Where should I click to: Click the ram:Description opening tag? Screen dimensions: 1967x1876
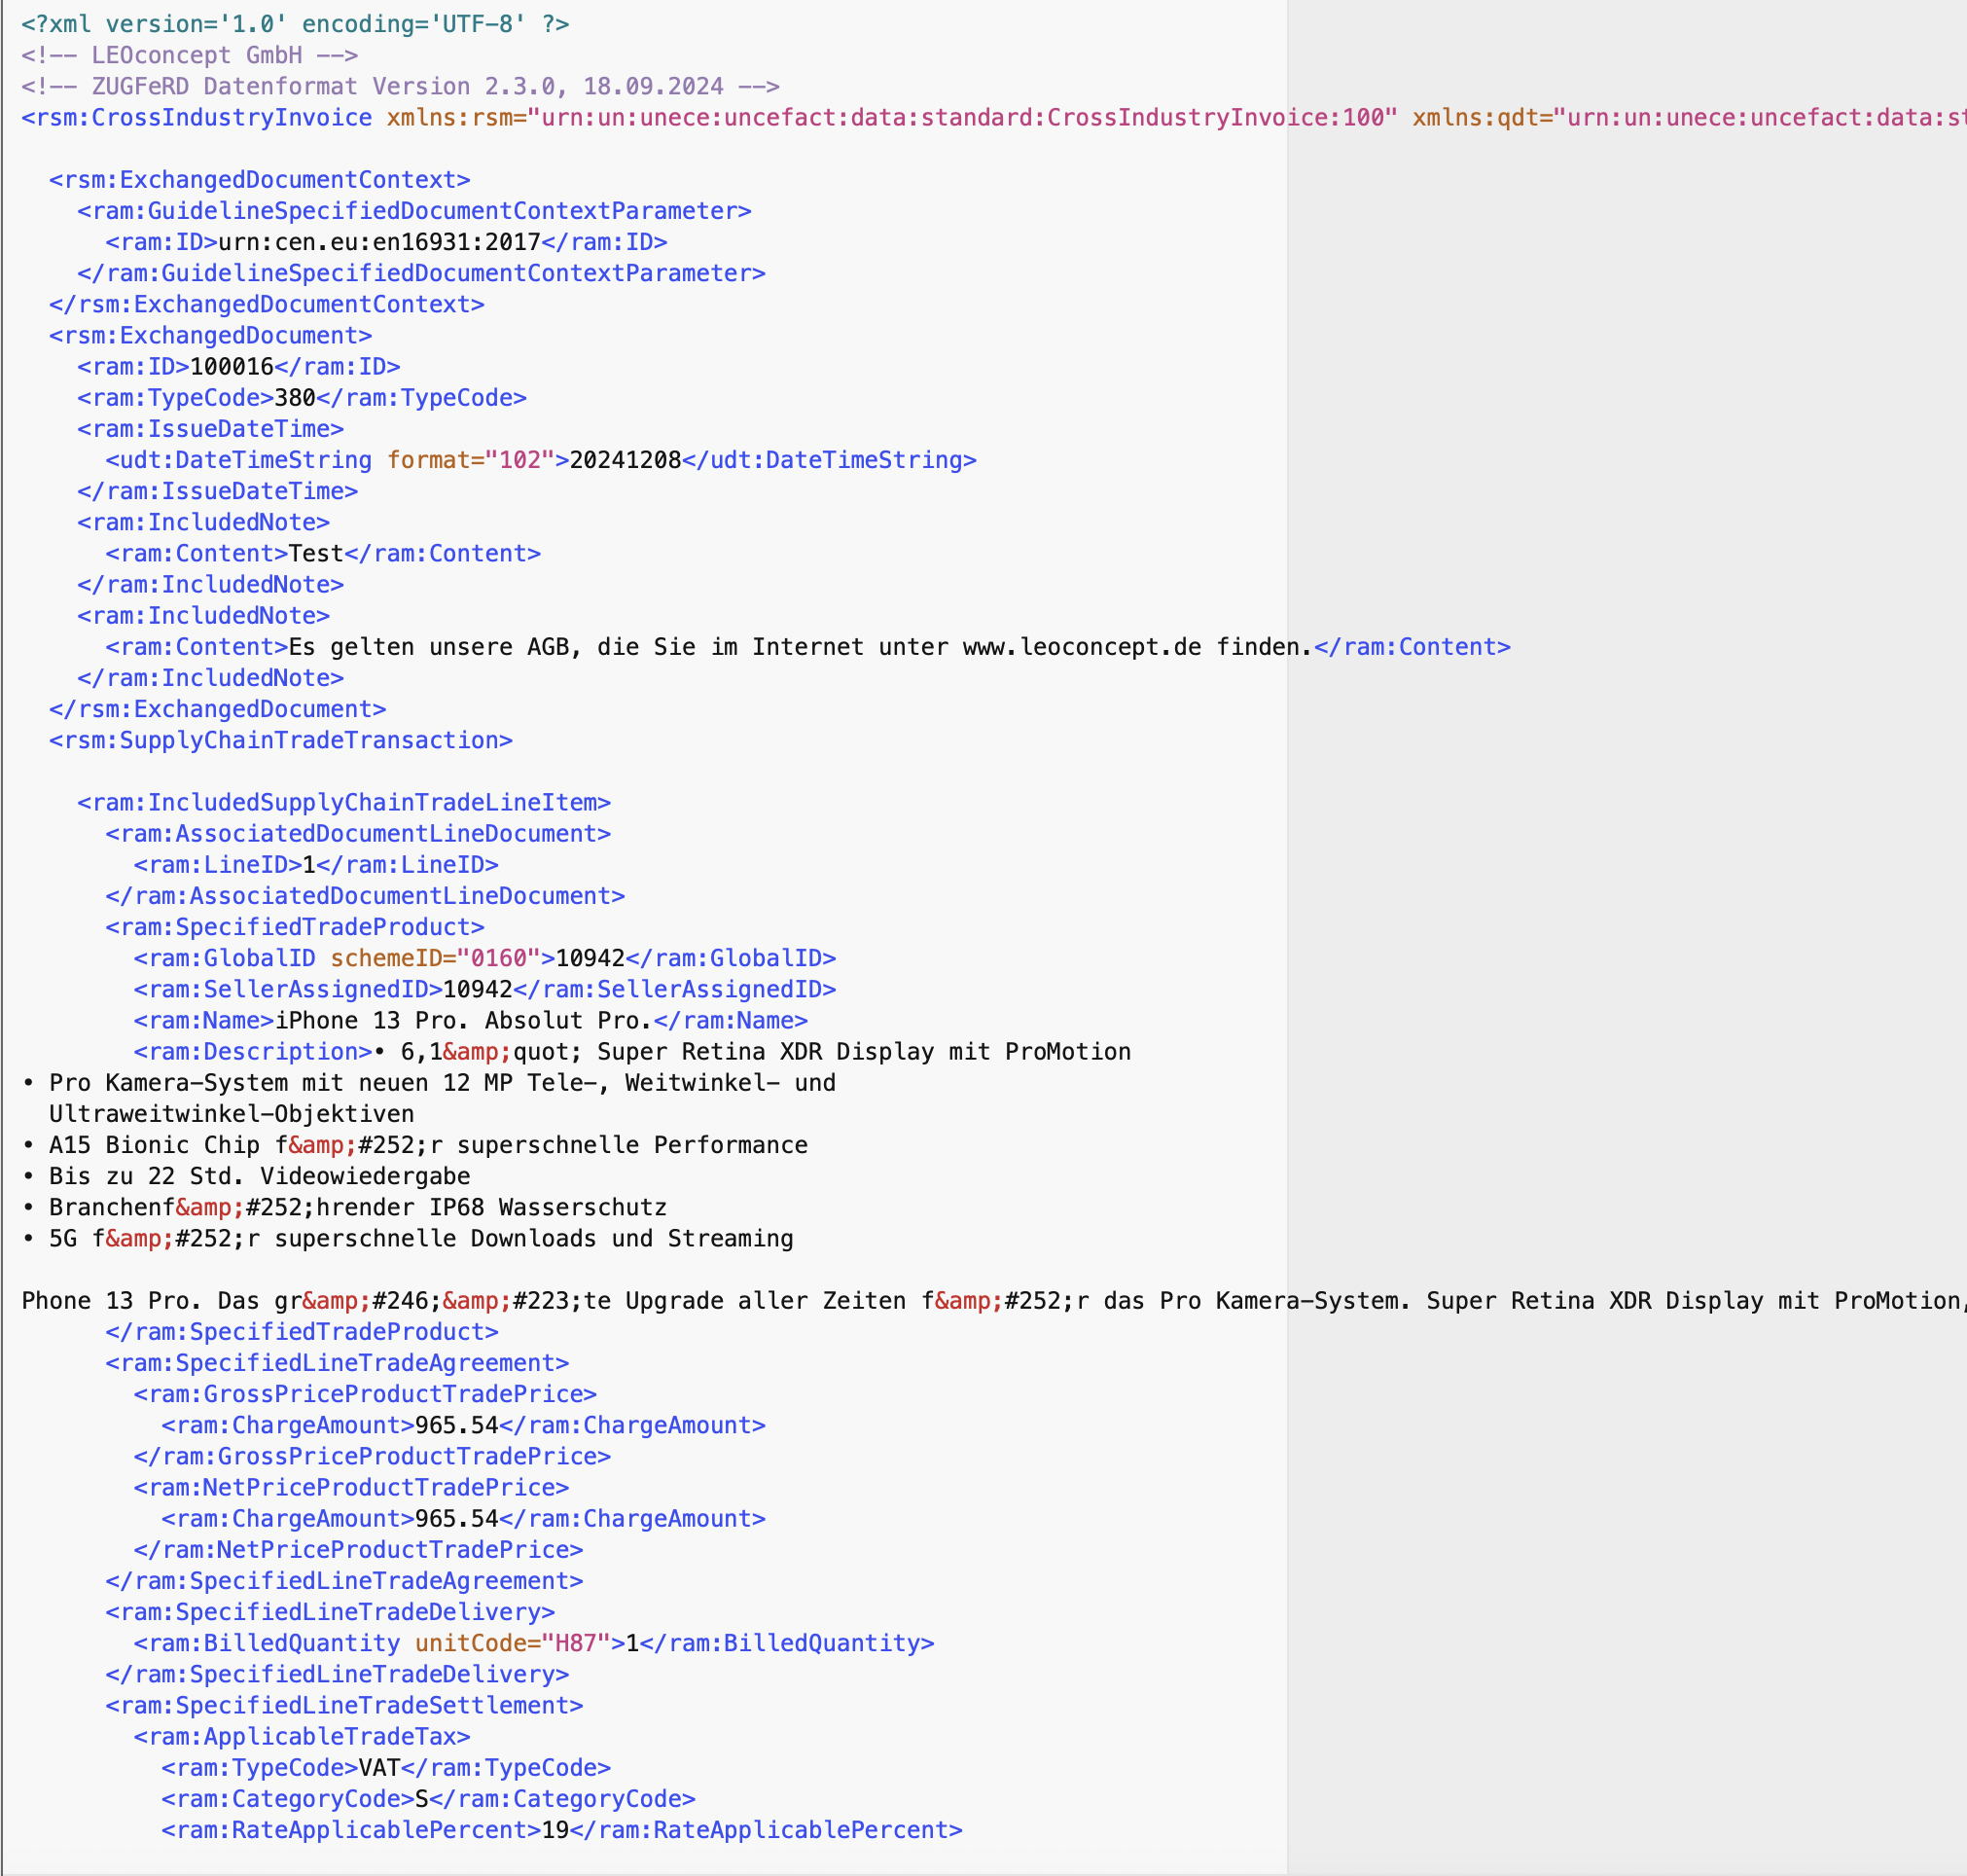[253, 1052]
